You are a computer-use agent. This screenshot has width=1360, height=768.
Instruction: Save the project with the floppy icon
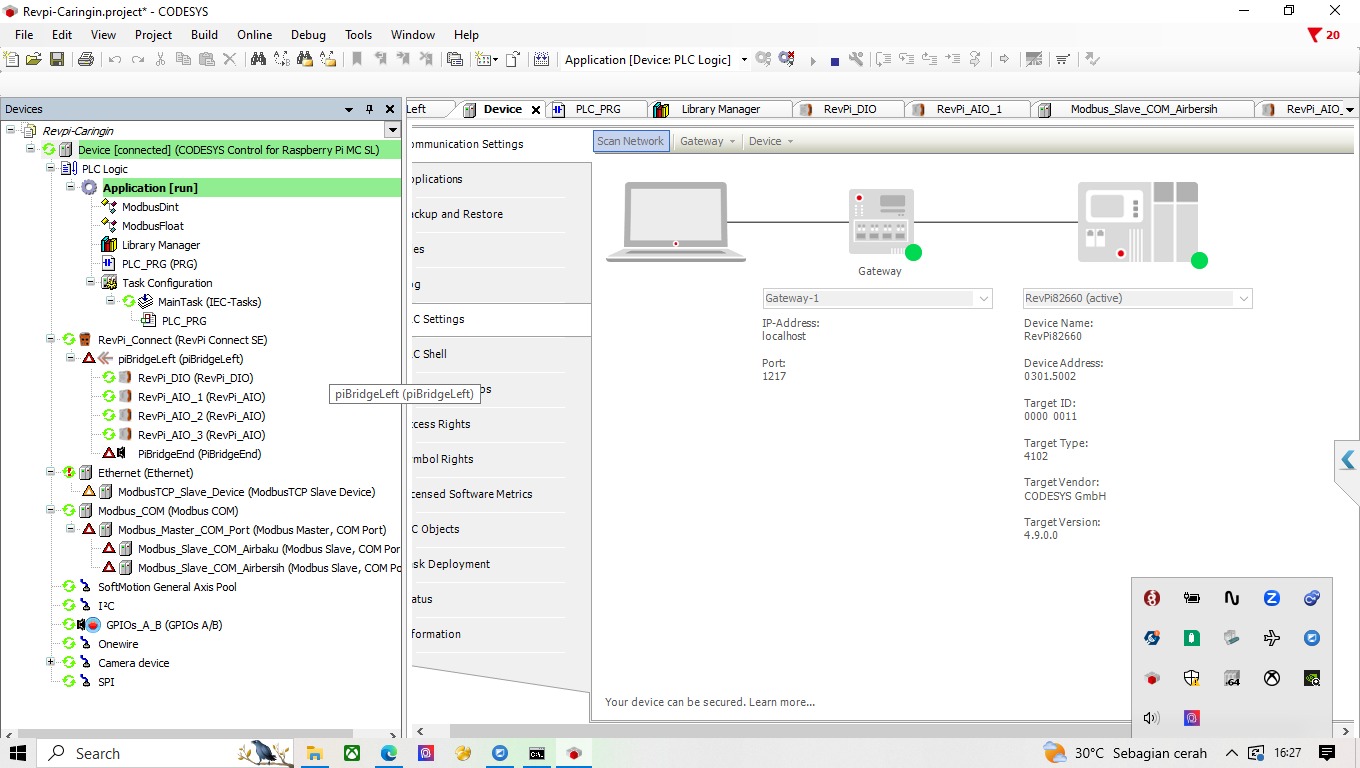point(57,60)
